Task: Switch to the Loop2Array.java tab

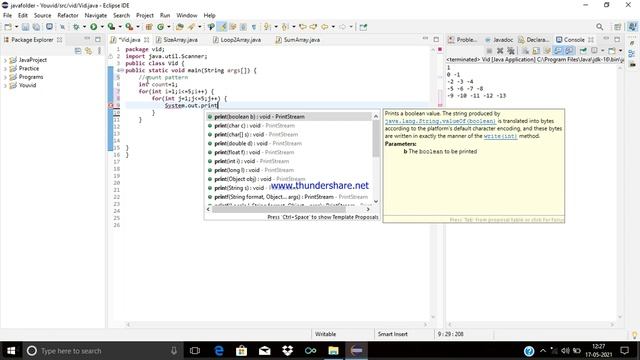Action: (x=237, y=40)
